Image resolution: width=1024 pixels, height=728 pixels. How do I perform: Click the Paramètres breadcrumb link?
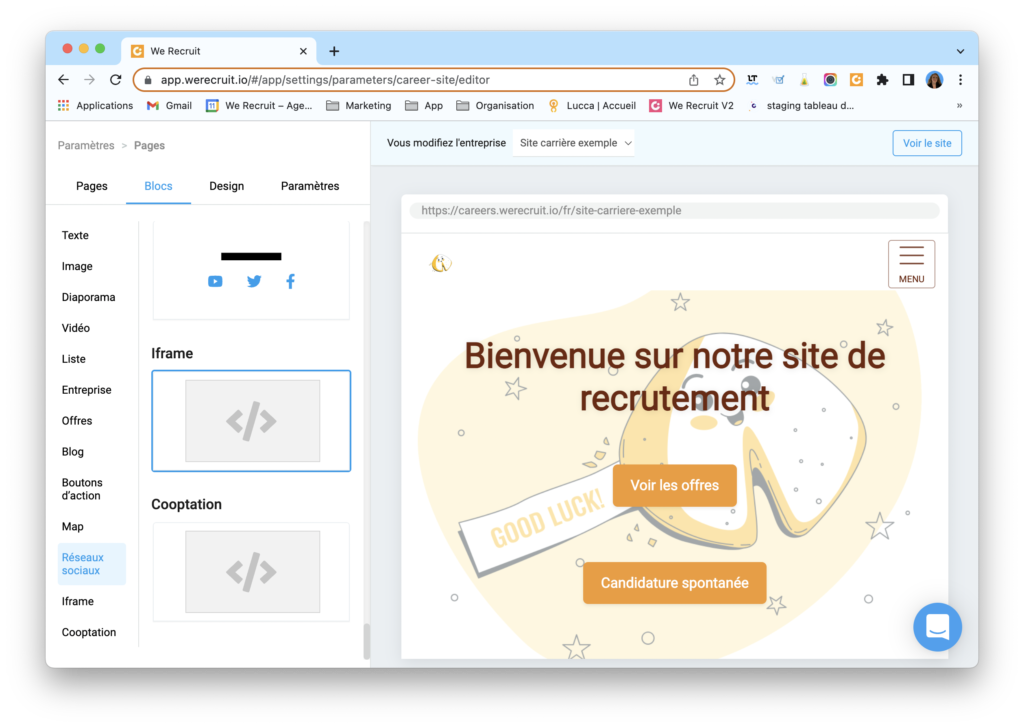tap(86, 146)
